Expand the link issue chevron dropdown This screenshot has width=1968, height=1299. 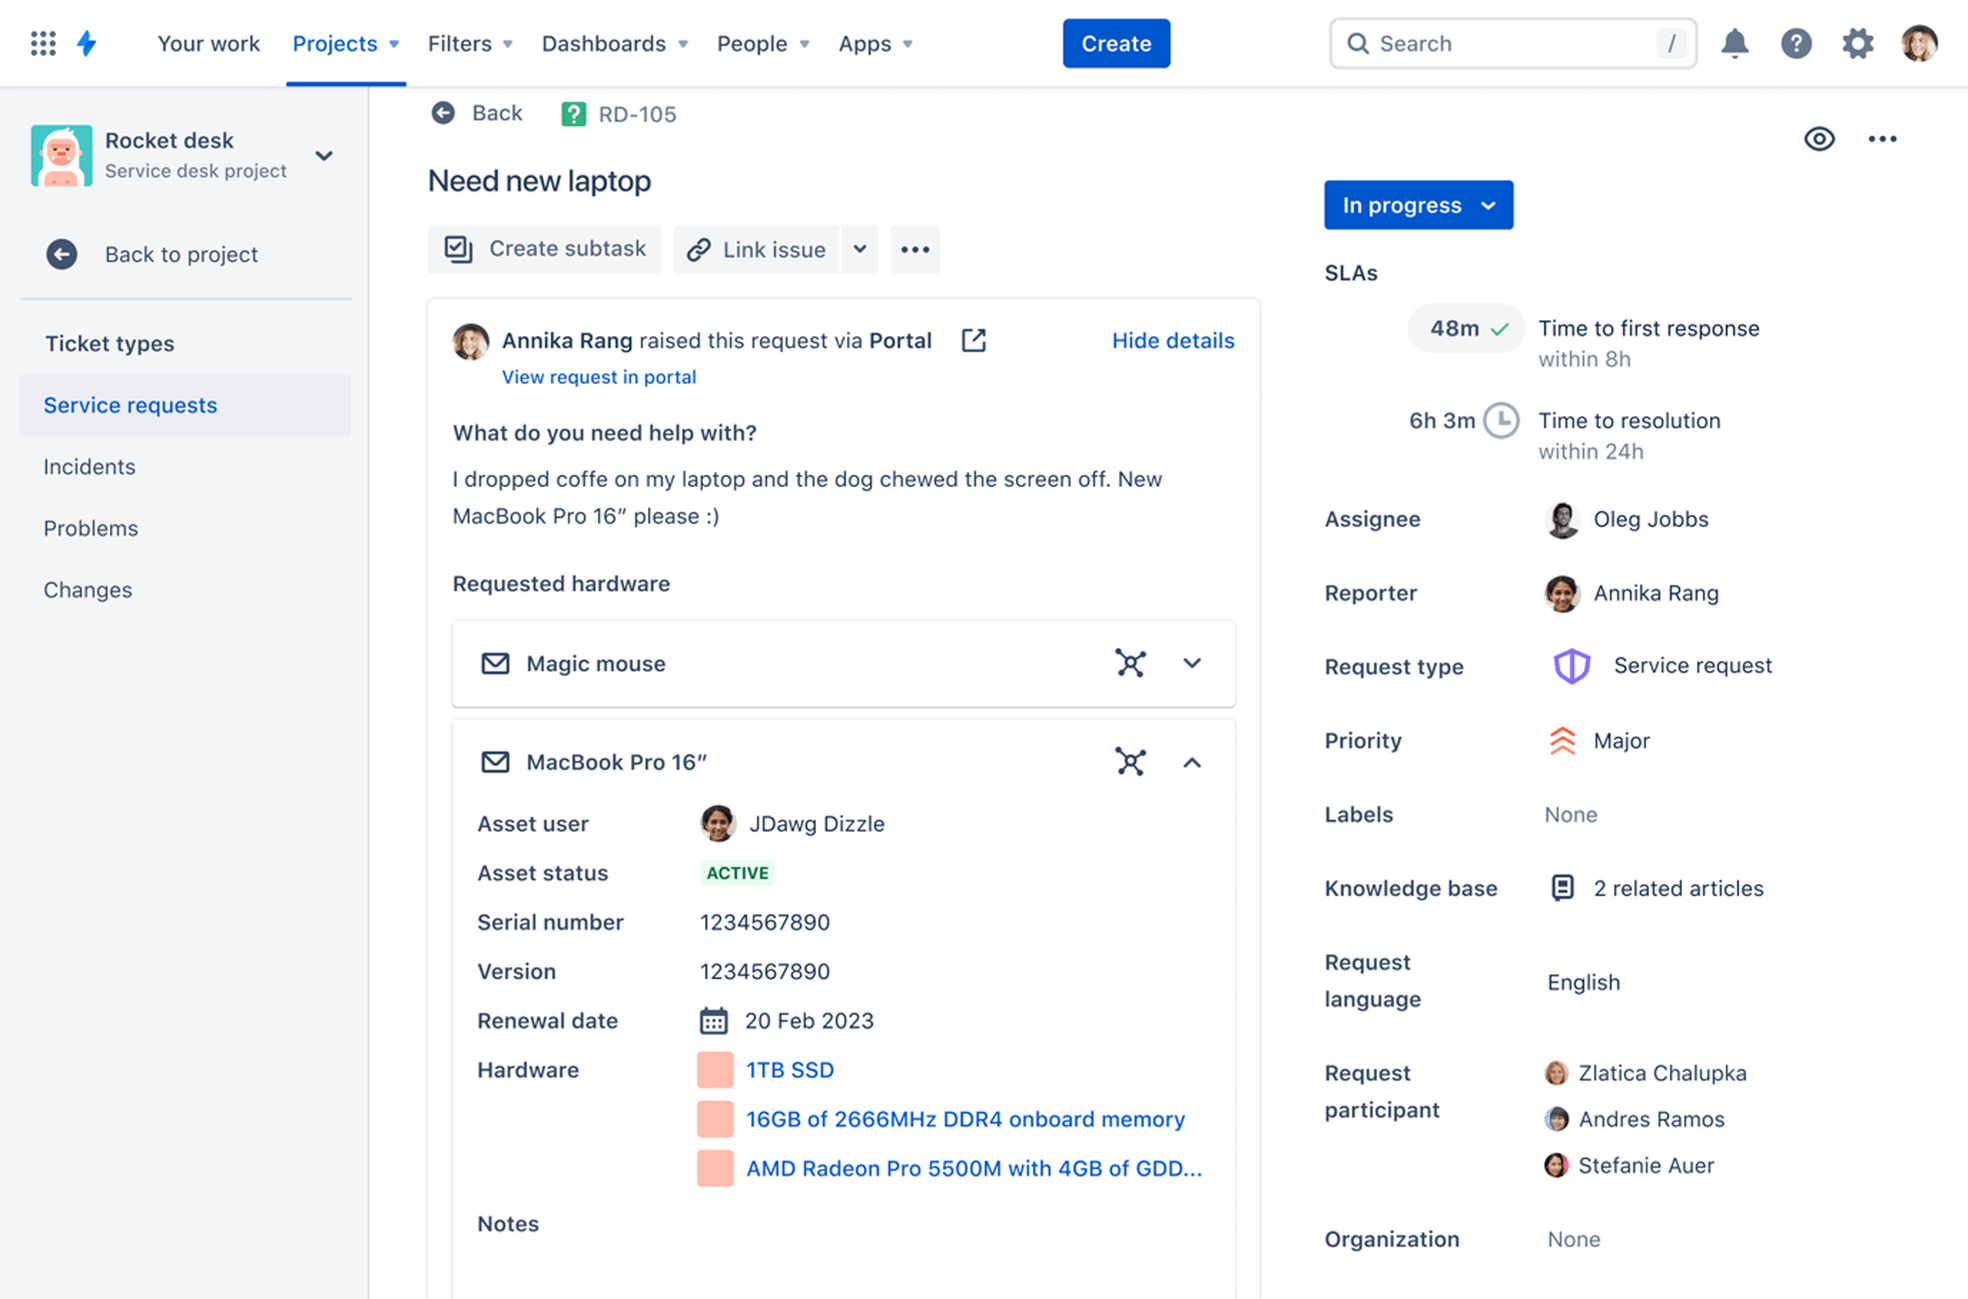pyautogui.click(x=859, y=248)
